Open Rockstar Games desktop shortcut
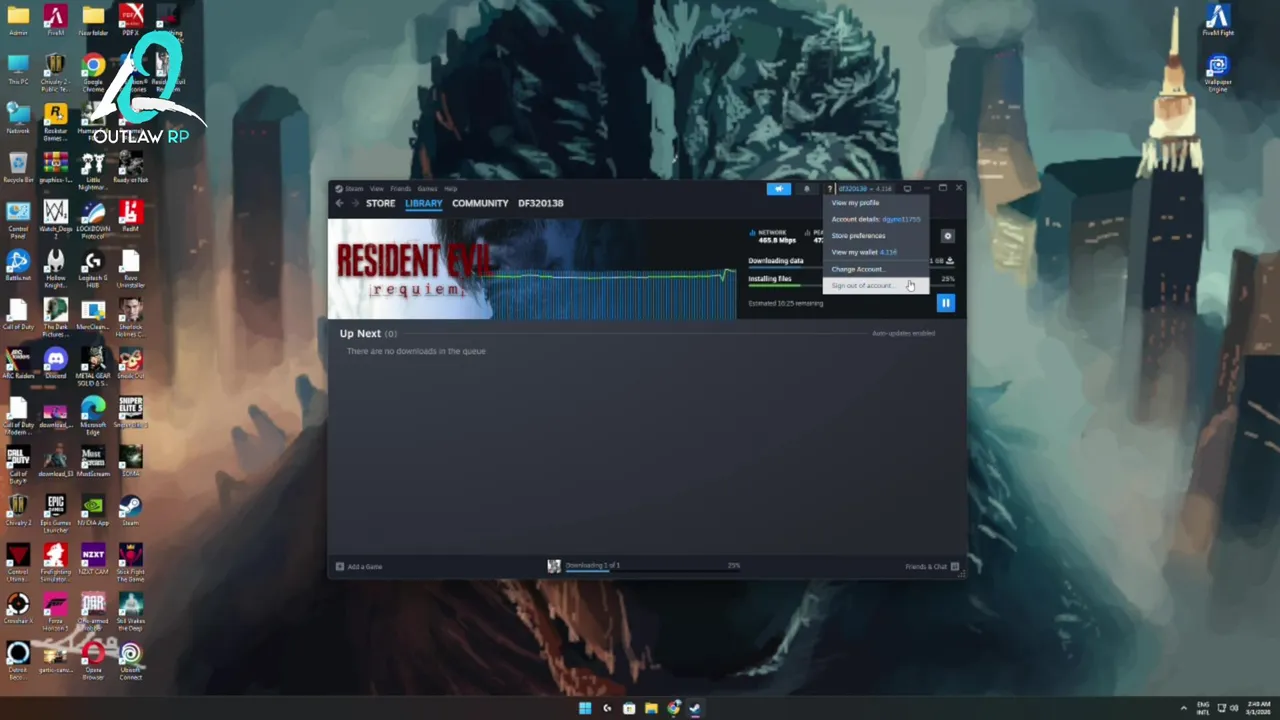Screen dimensions: 1280x720 [x=55, y=122]
